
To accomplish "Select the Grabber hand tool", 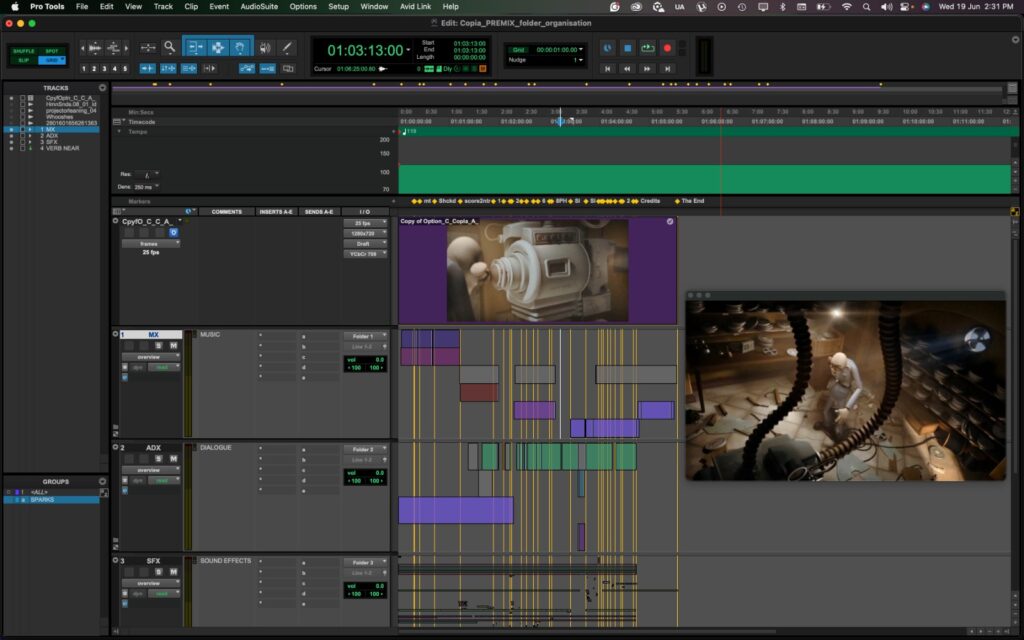I will pos(241,47).
